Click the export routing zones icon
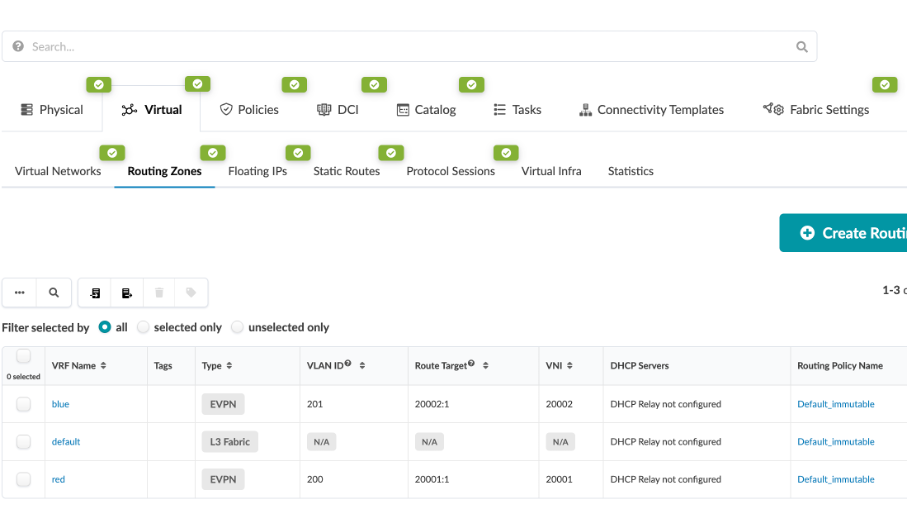This screenshot has width=908, height=516. tap(127, 293)
